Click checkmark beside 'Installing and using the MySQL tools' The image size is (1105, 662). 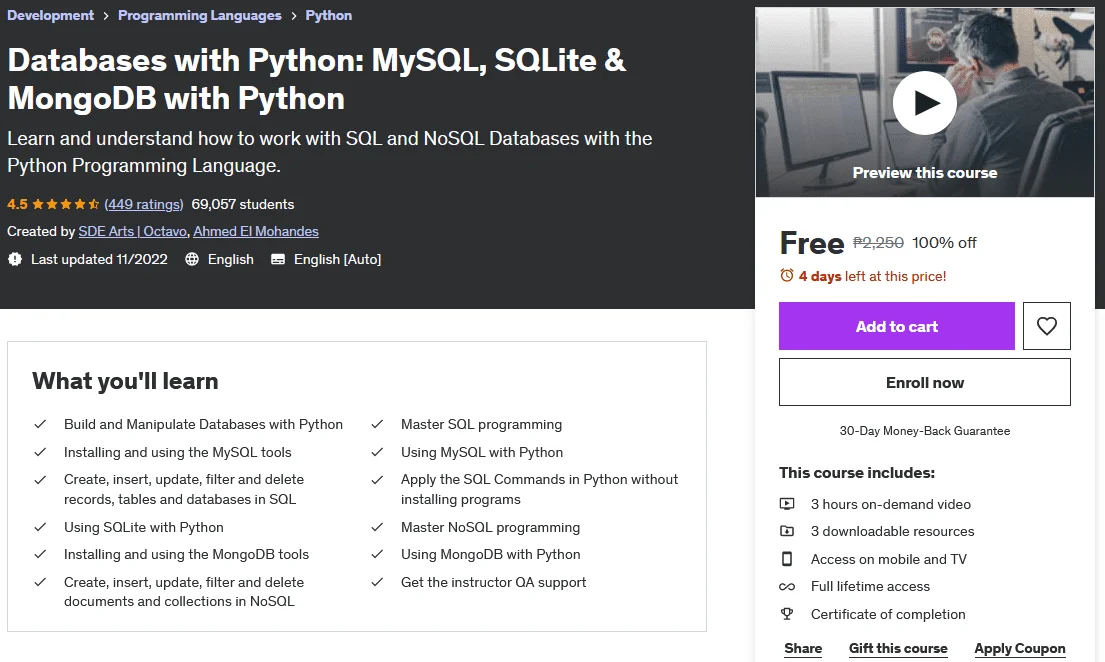point(40,452)
